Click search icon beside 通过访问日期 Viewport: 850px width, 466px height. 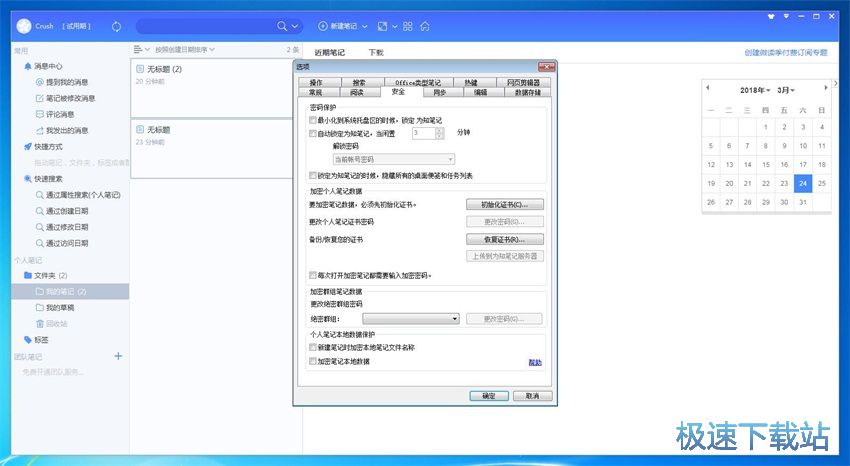tap(39, 243)
